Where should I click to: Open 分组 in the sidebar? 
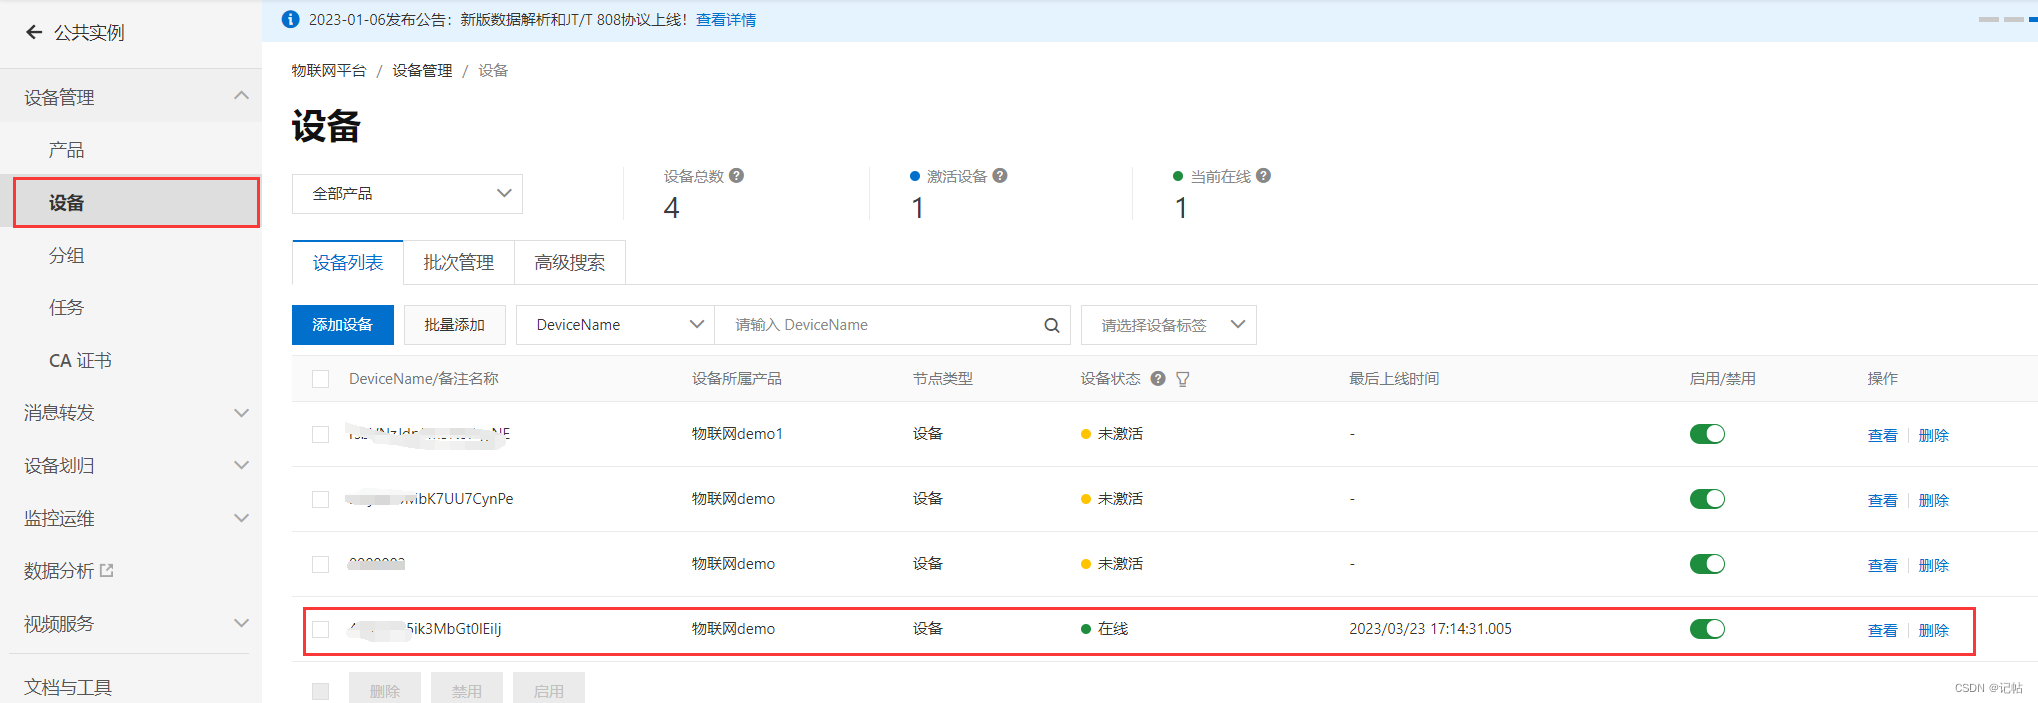(x=67, y=255)
